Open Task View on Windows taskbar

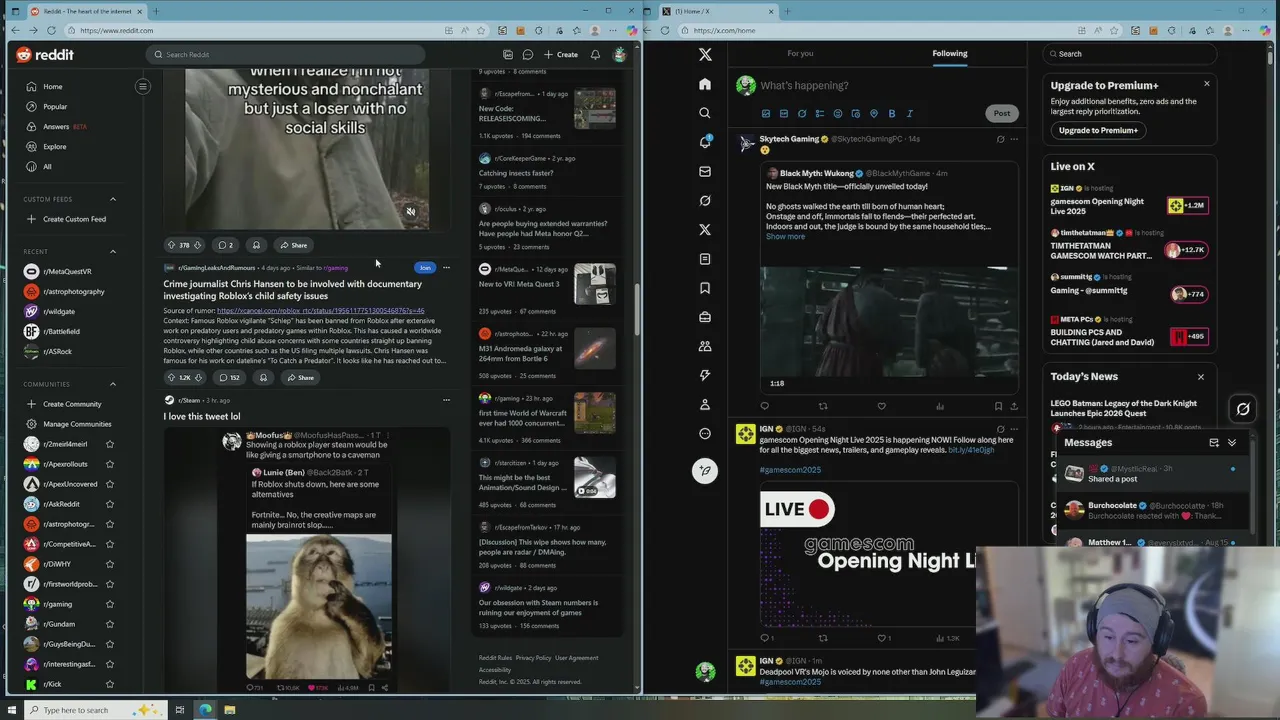[180, 710]
